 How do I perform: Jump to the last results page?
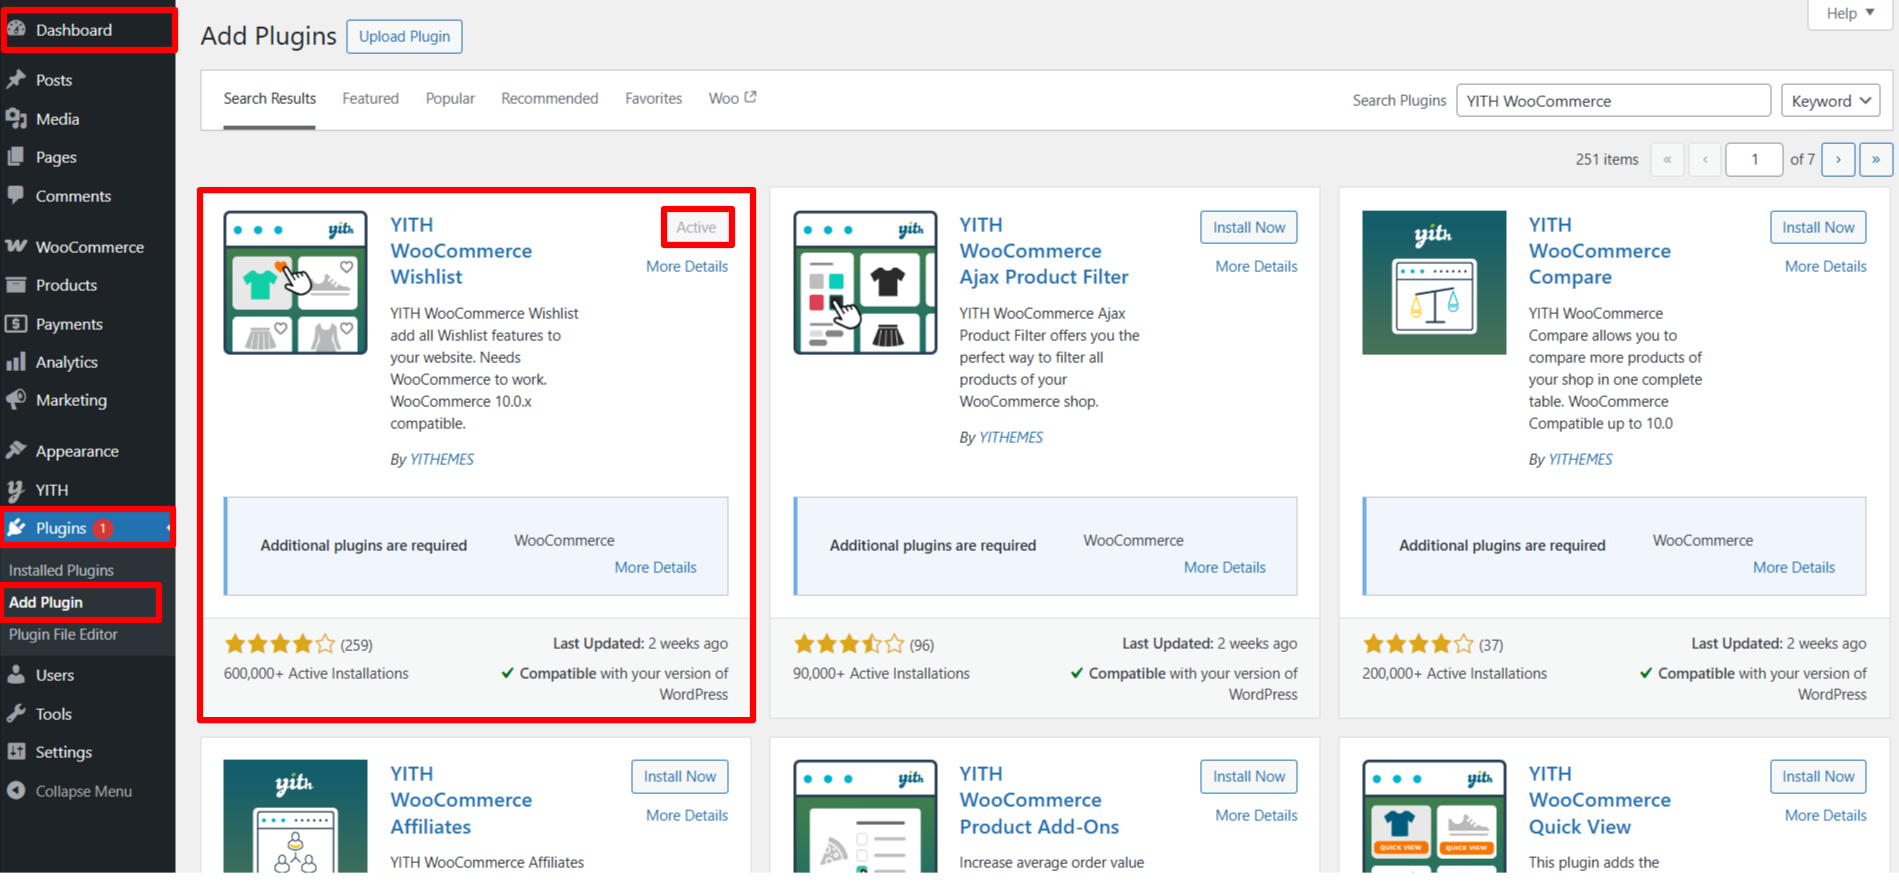tap(1876, 159)
